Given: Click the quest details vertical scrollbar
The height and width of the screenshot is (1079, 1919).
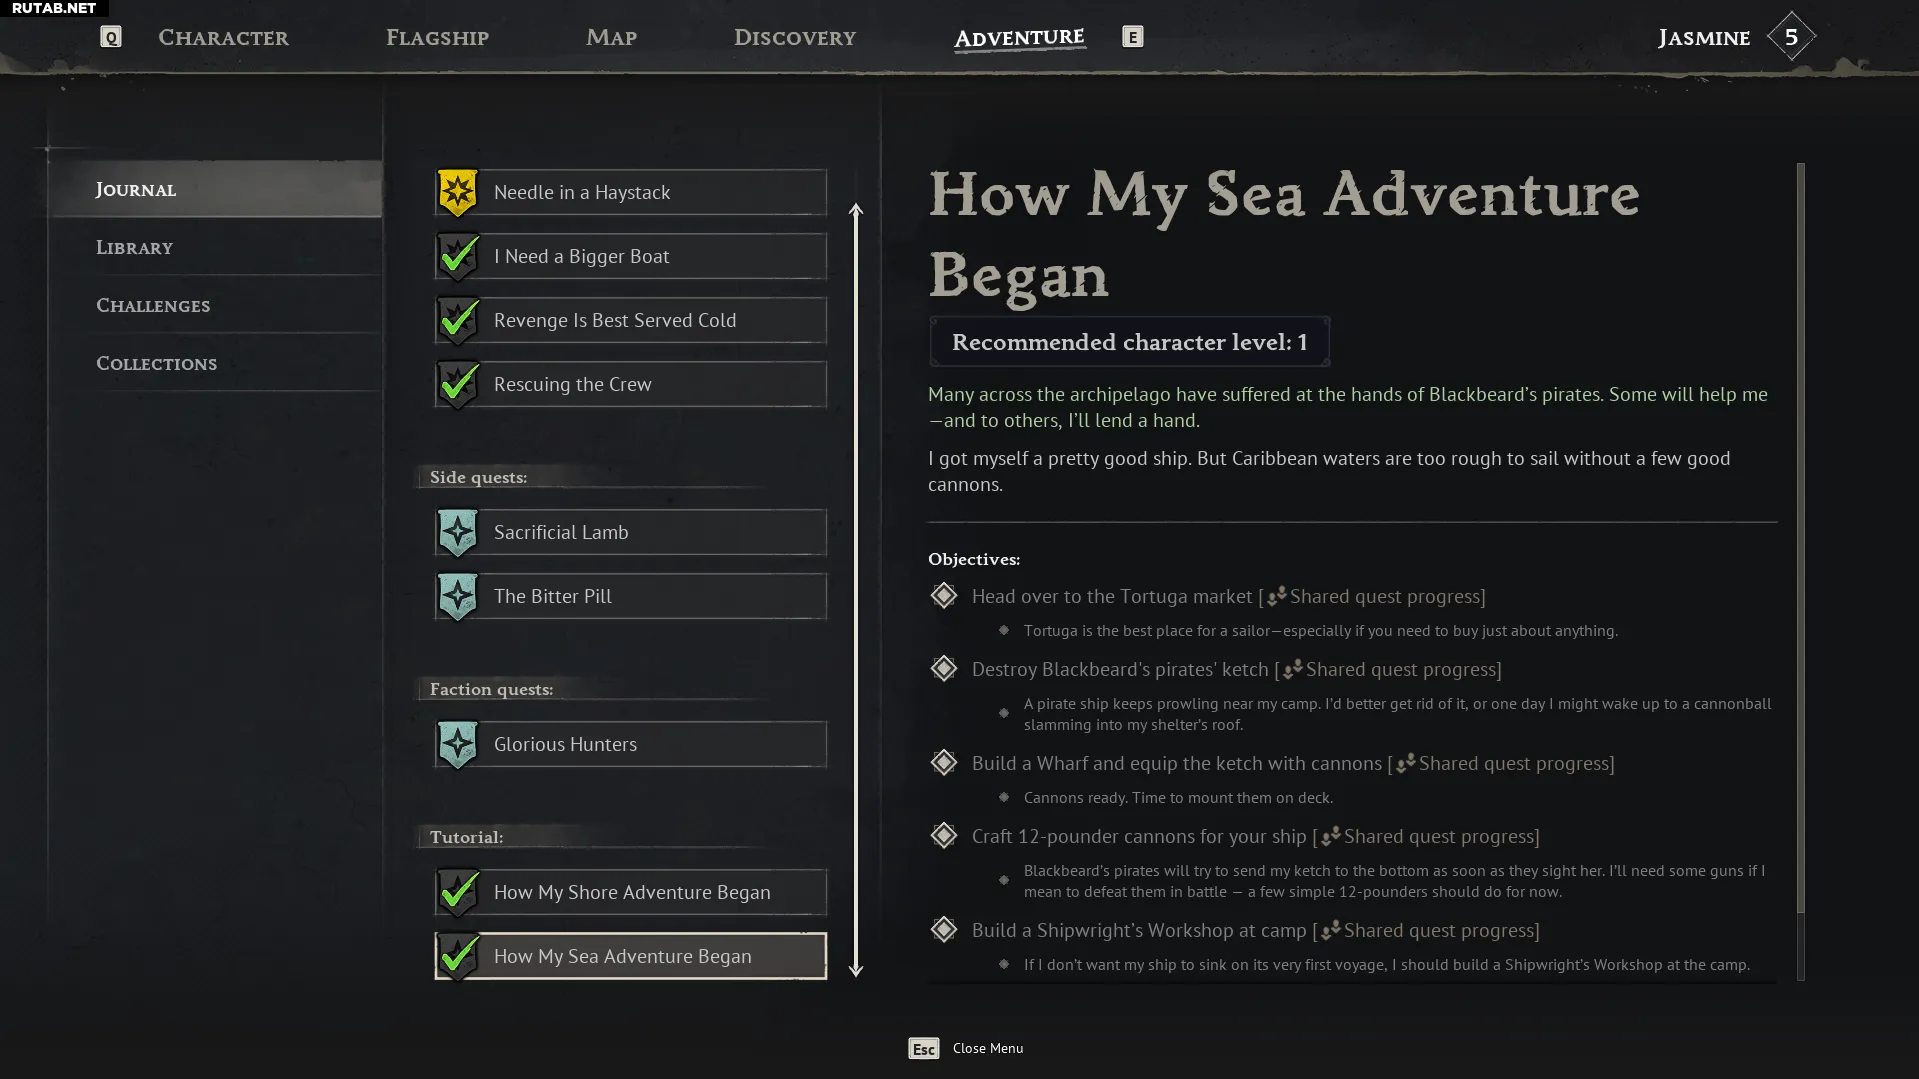Looking at the screenshot, I should coord(1800,540).
